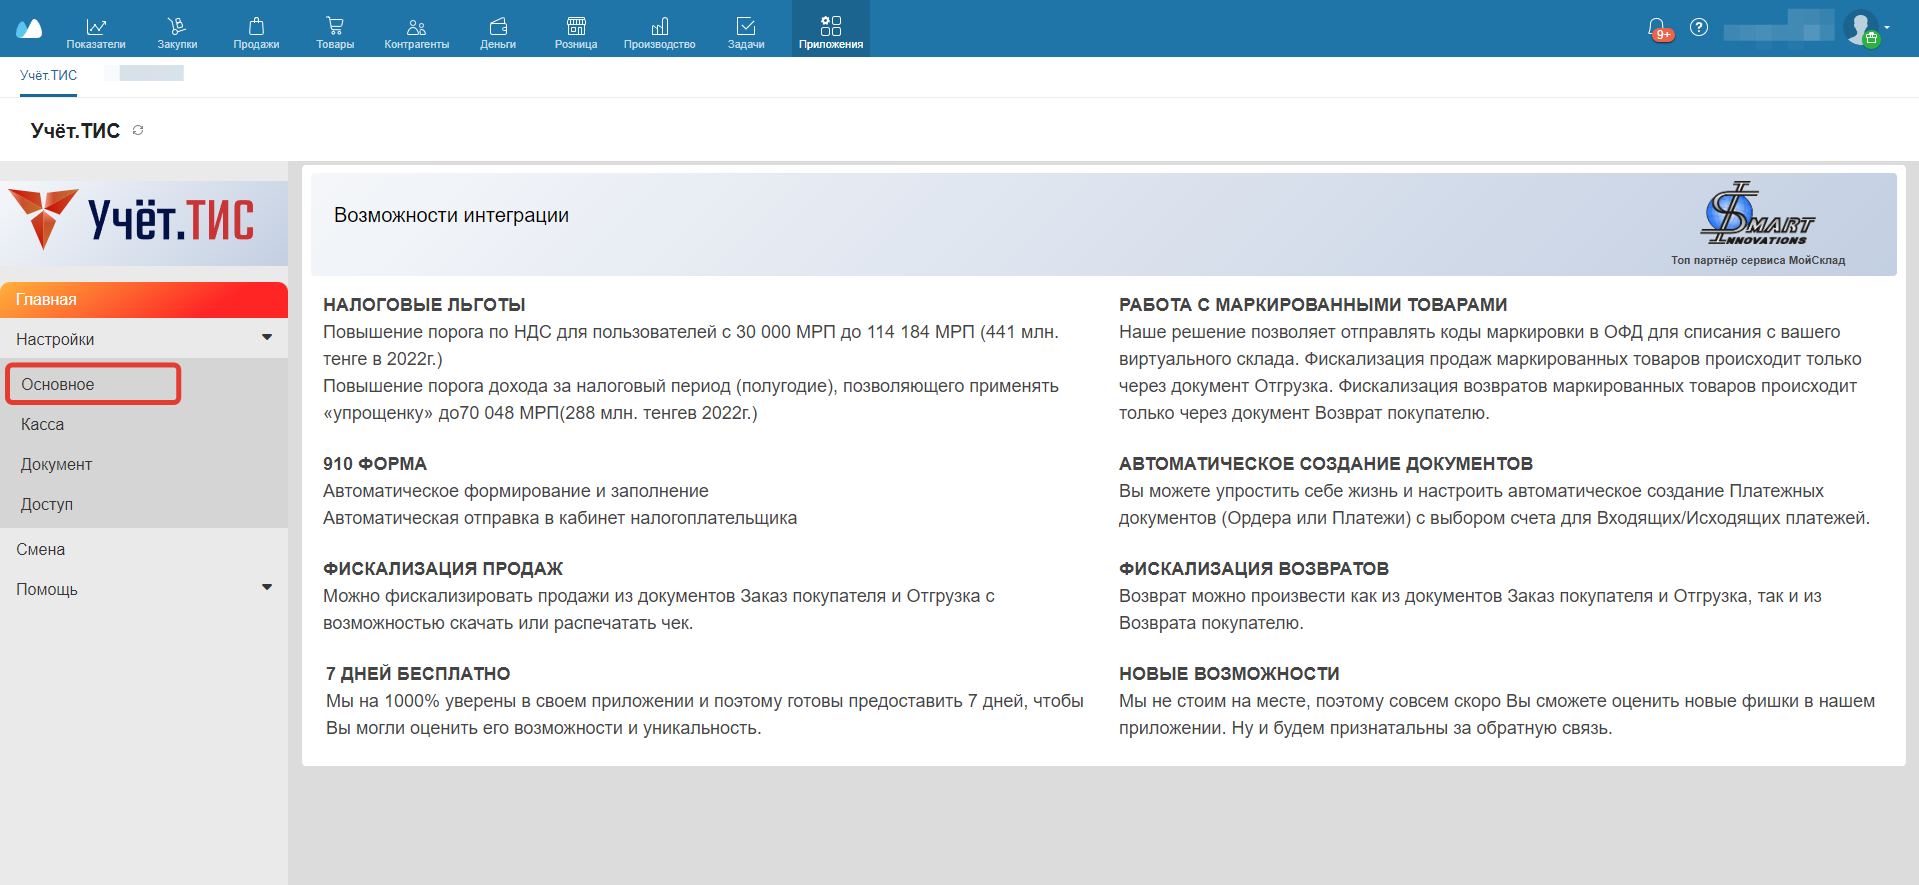
Task: Open the Розница retail section
Action: 576,30
